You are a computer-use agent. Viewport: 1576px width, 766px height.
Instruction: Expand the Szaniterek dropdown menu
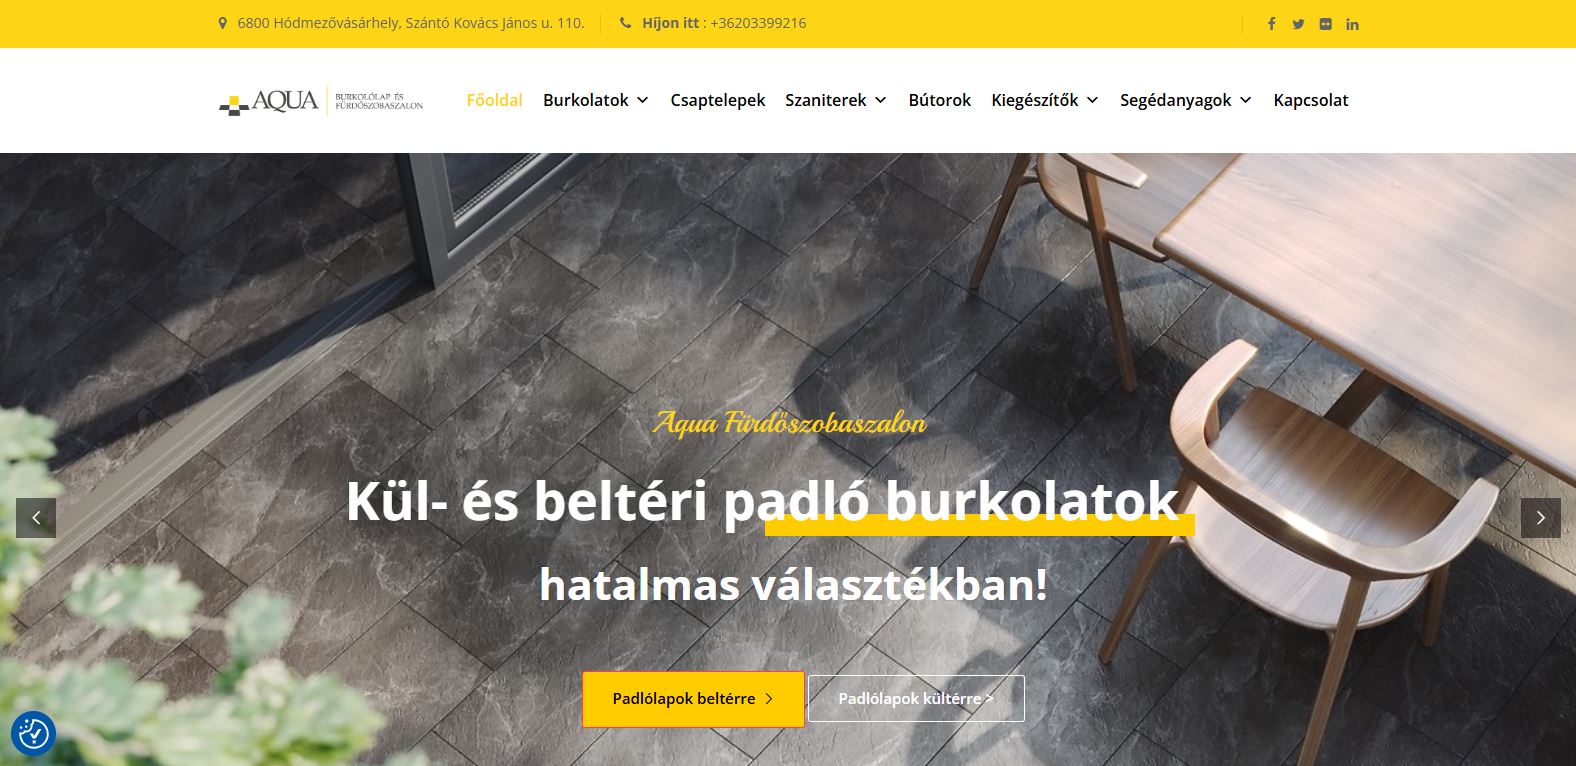836,100
